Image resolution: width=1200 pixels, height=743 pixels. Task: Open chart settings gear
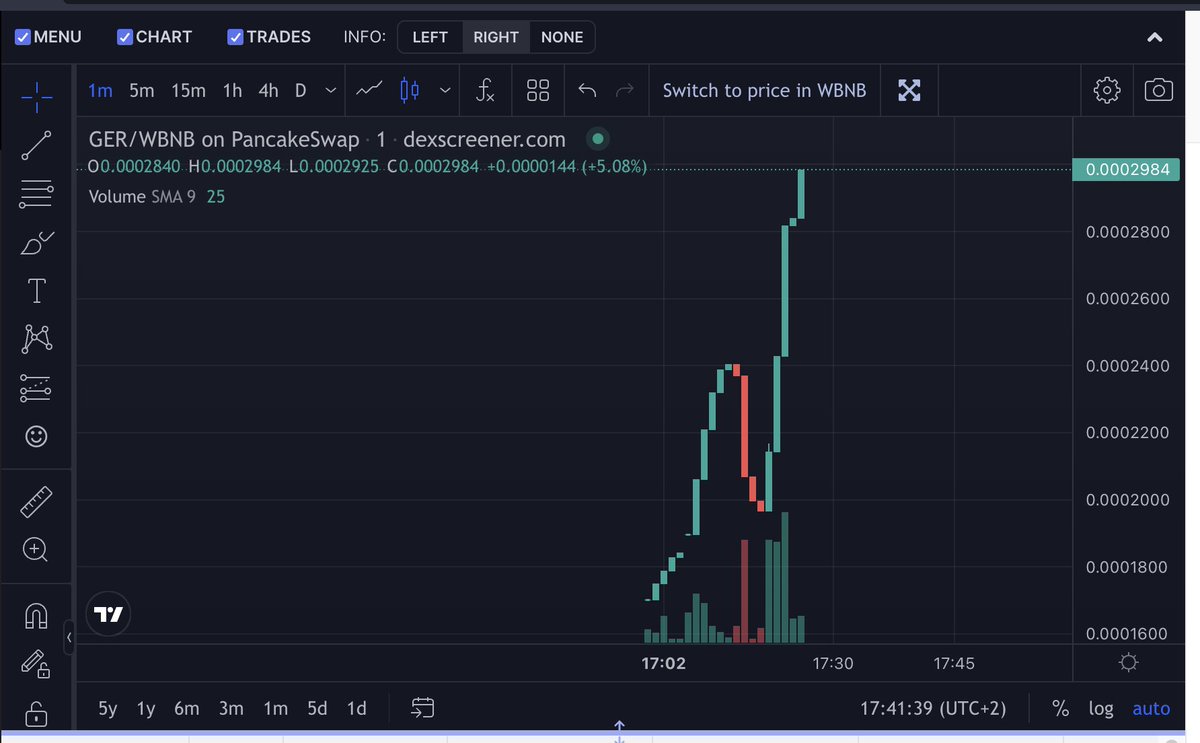click(1107, 90)
